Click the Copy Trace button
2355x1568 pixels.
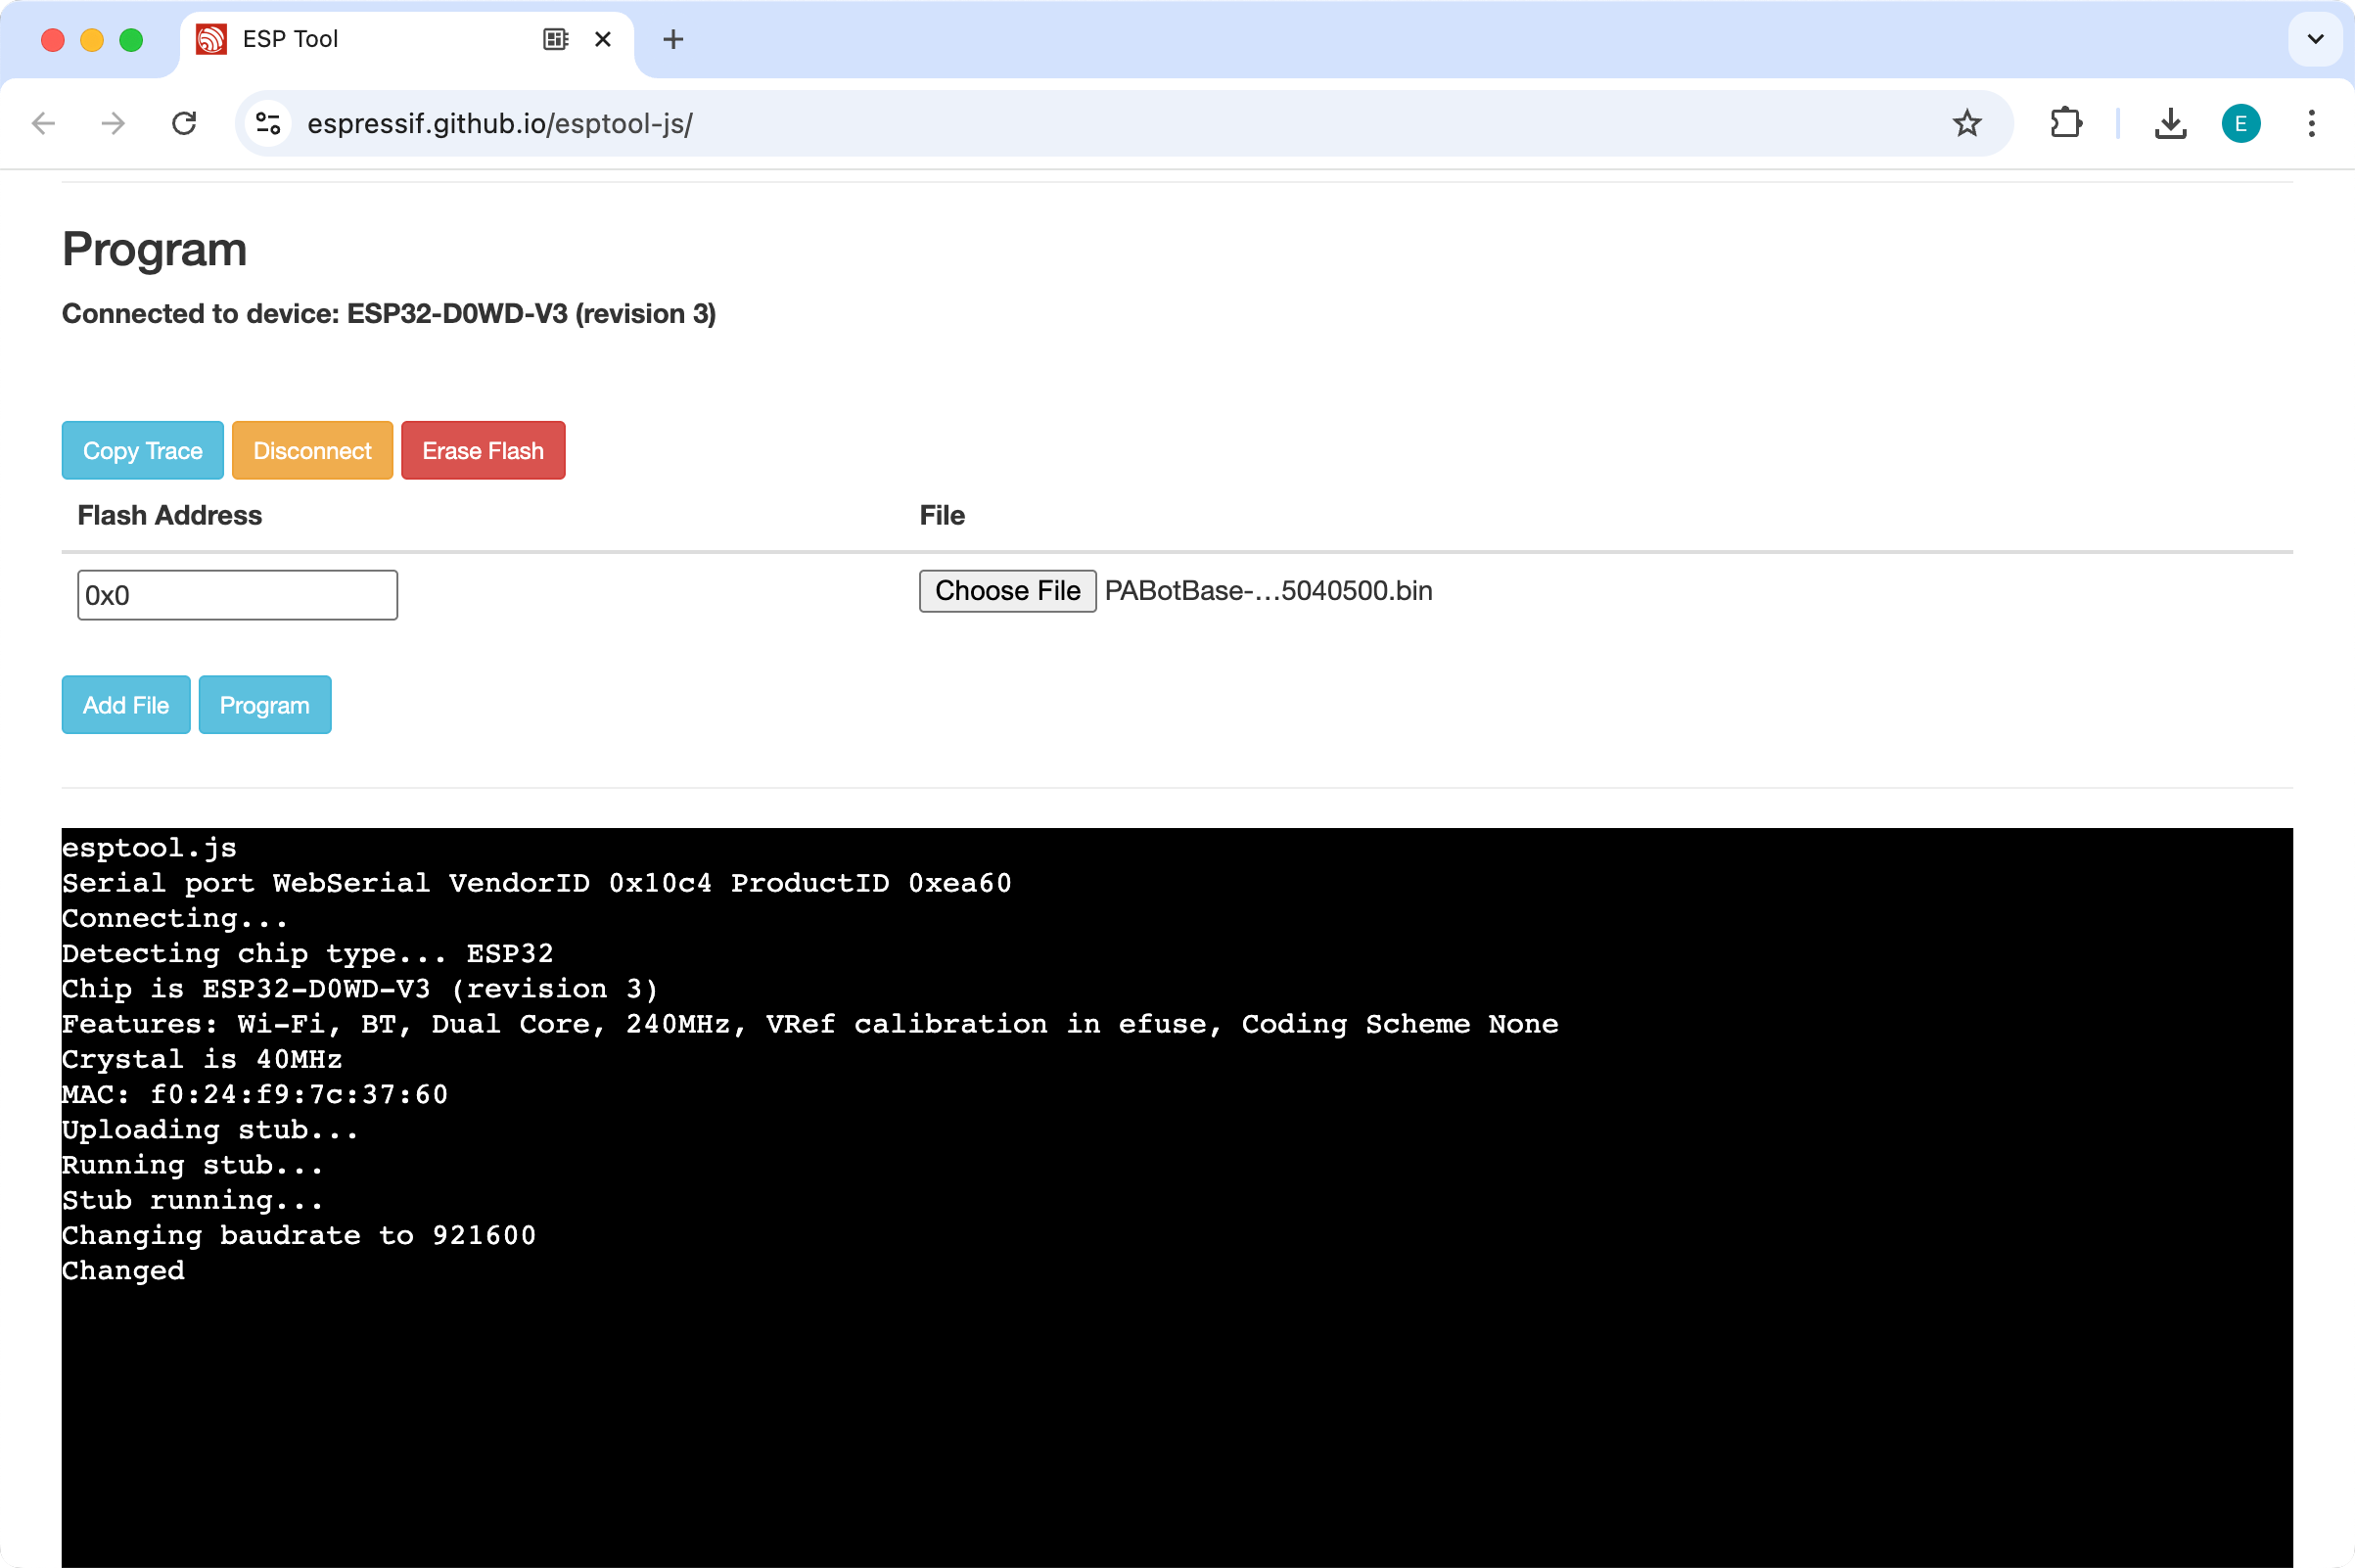click(x=143, y=451)
